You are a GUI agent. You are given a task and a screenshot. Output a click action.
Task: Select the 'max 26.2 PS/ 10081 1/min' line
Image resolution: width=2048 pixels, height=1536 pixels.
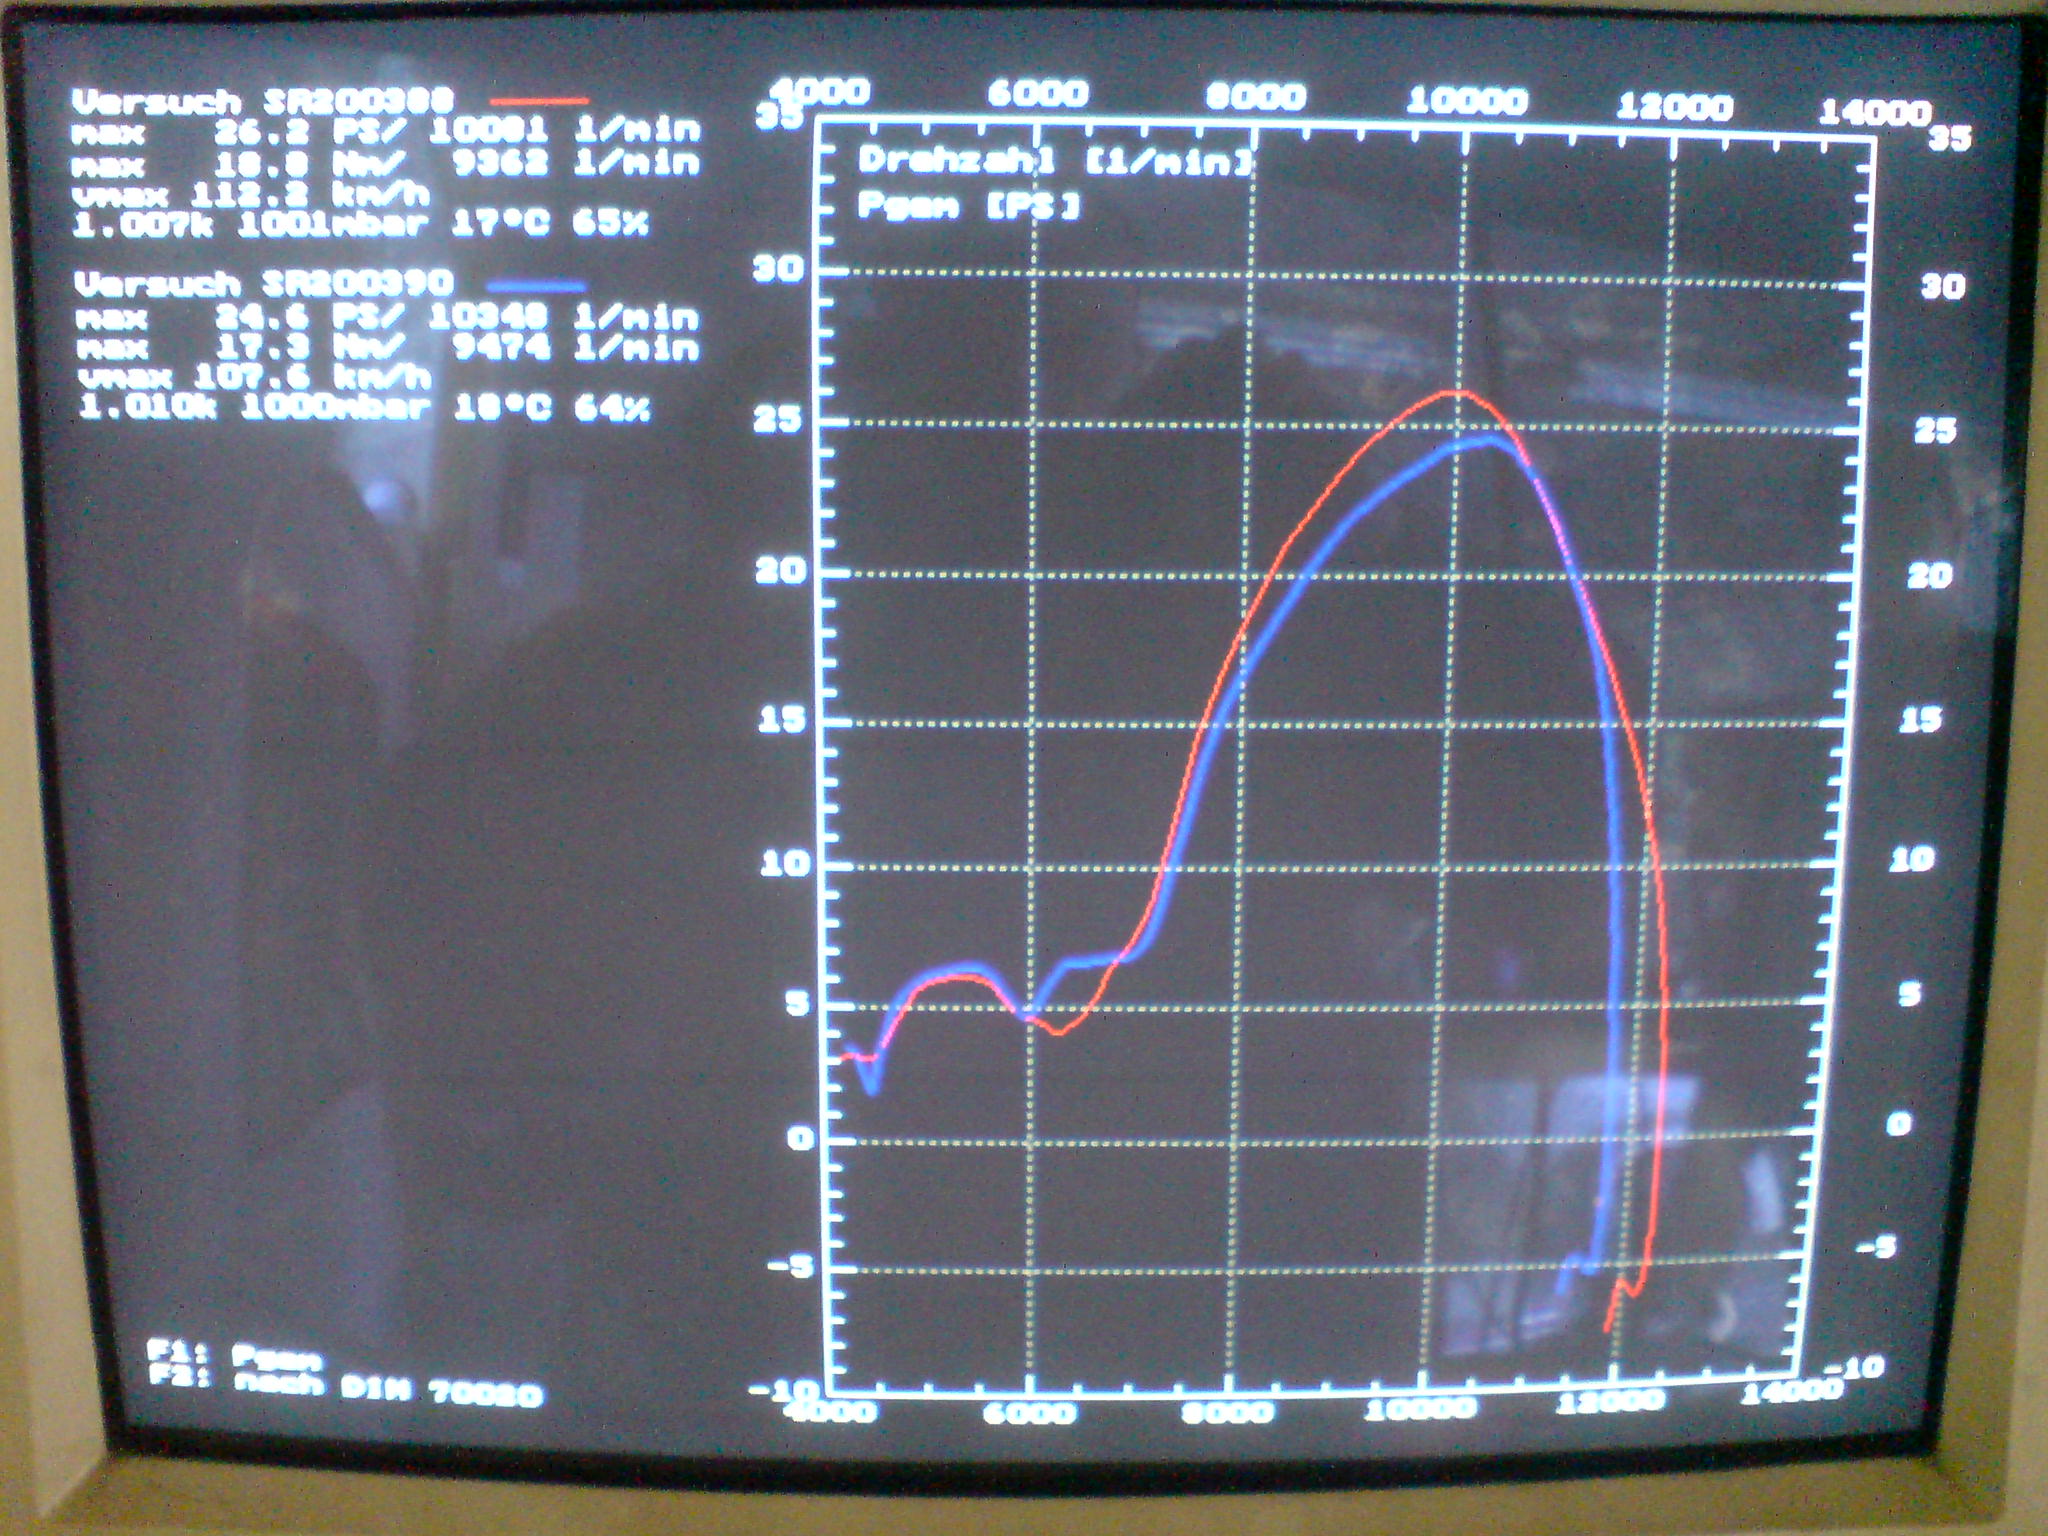point(388,132)
